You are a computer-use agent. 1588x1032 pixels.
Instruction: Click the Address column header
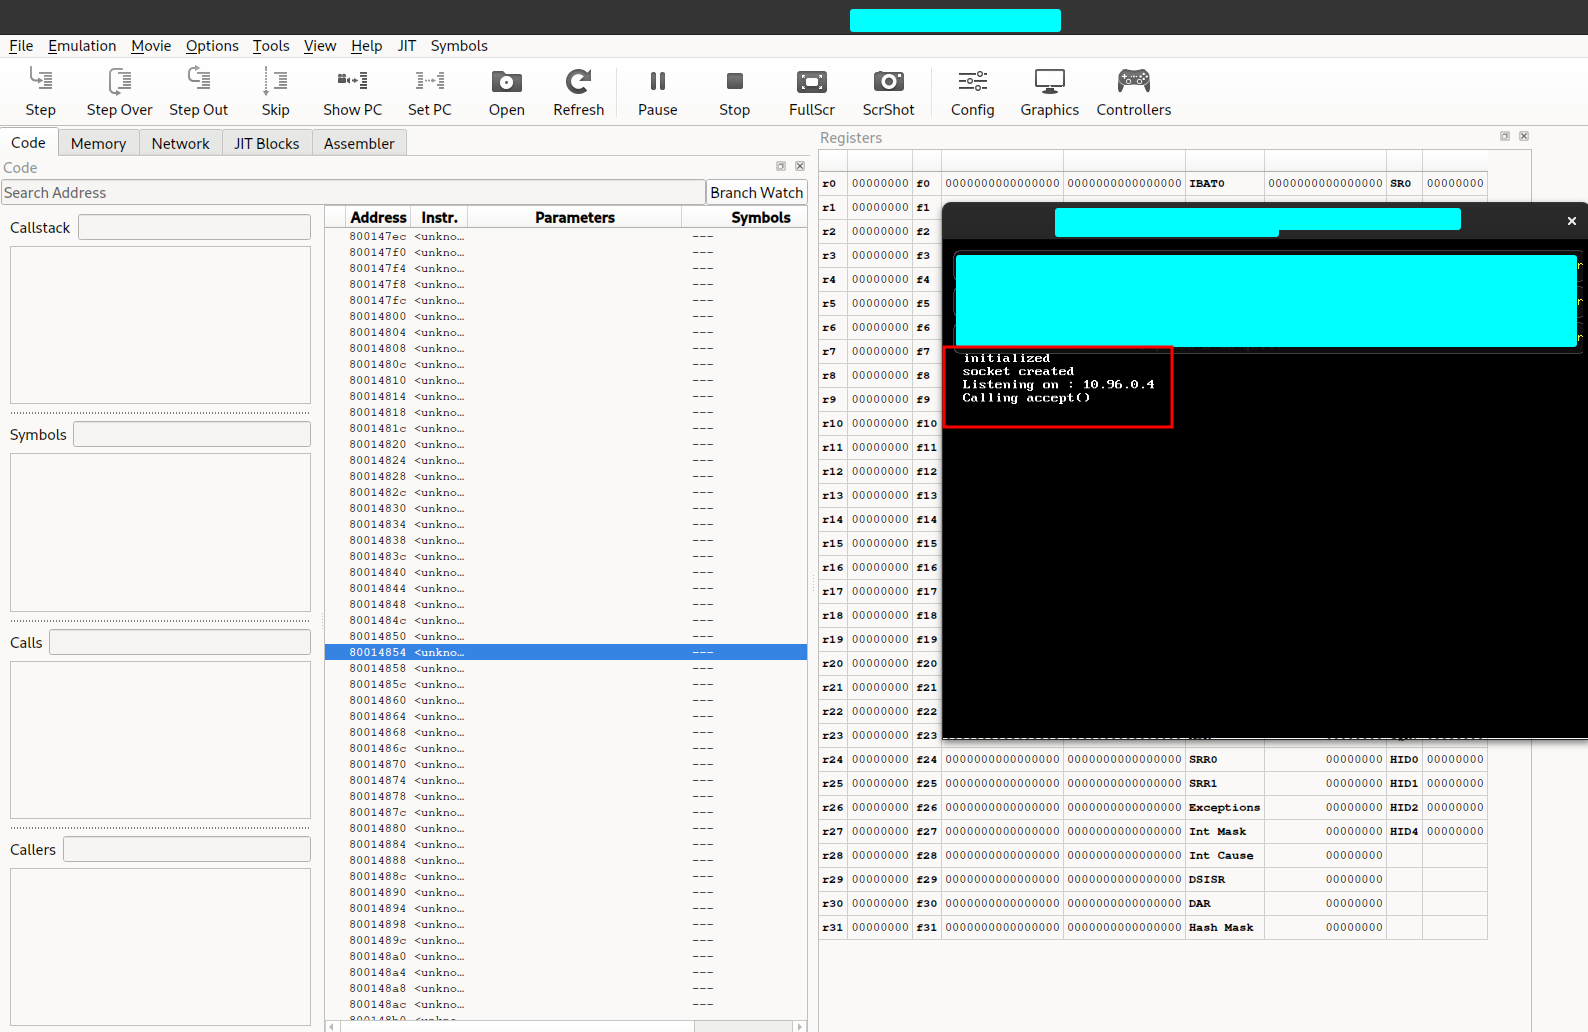pos(378,217)
